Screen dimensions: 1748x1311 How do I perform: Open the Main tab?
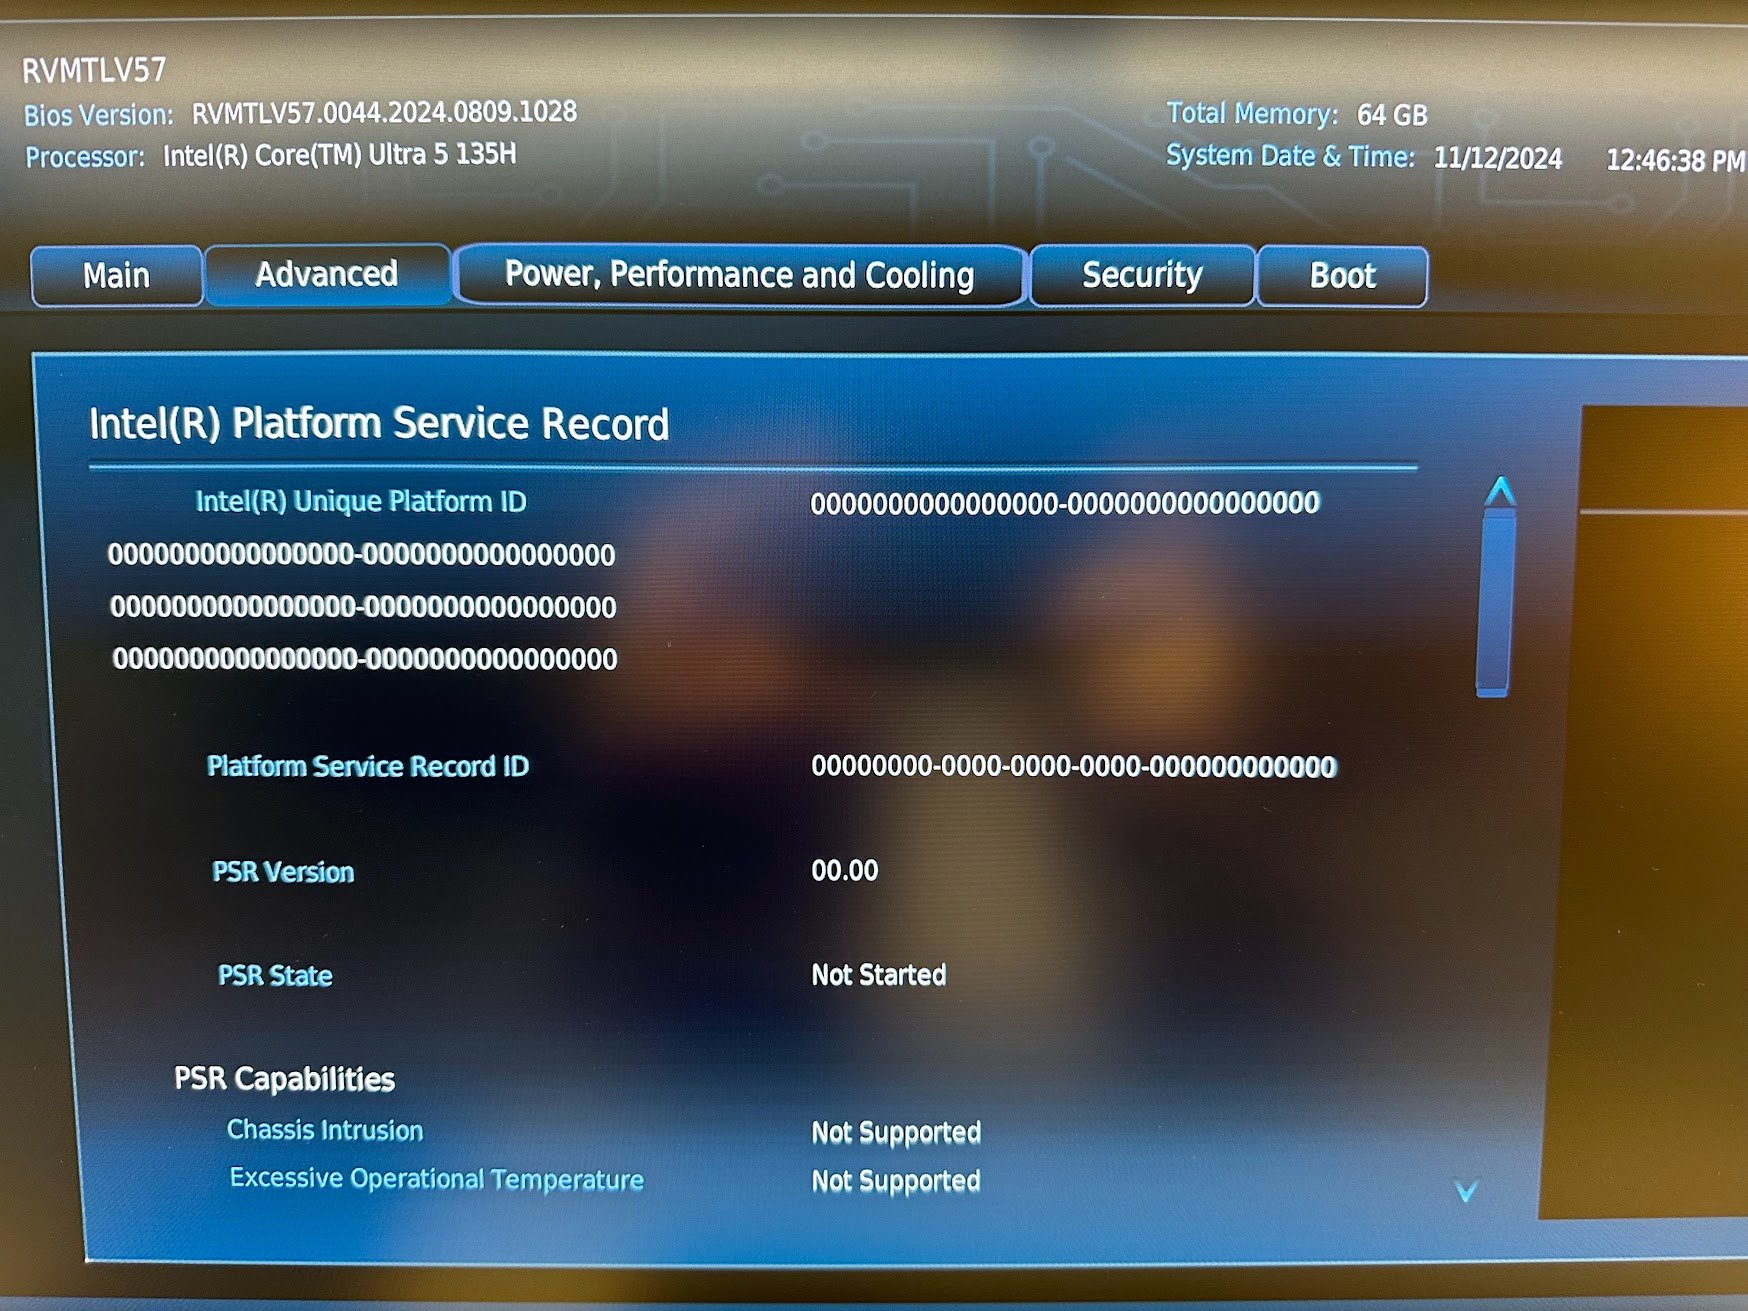(x=116, y=275)
